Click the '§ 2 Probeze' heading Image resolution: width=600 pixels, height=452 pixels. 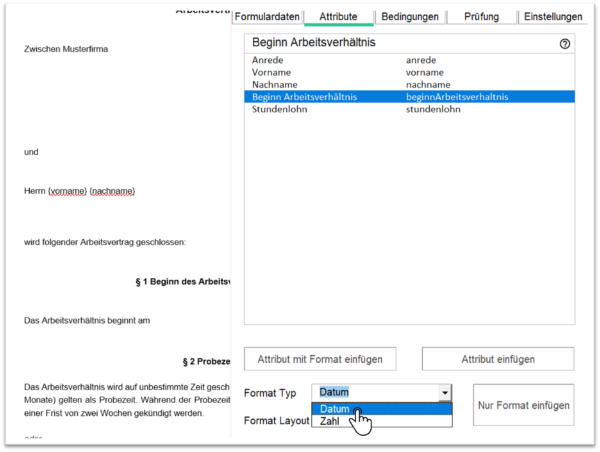click(x=206, y=361)
